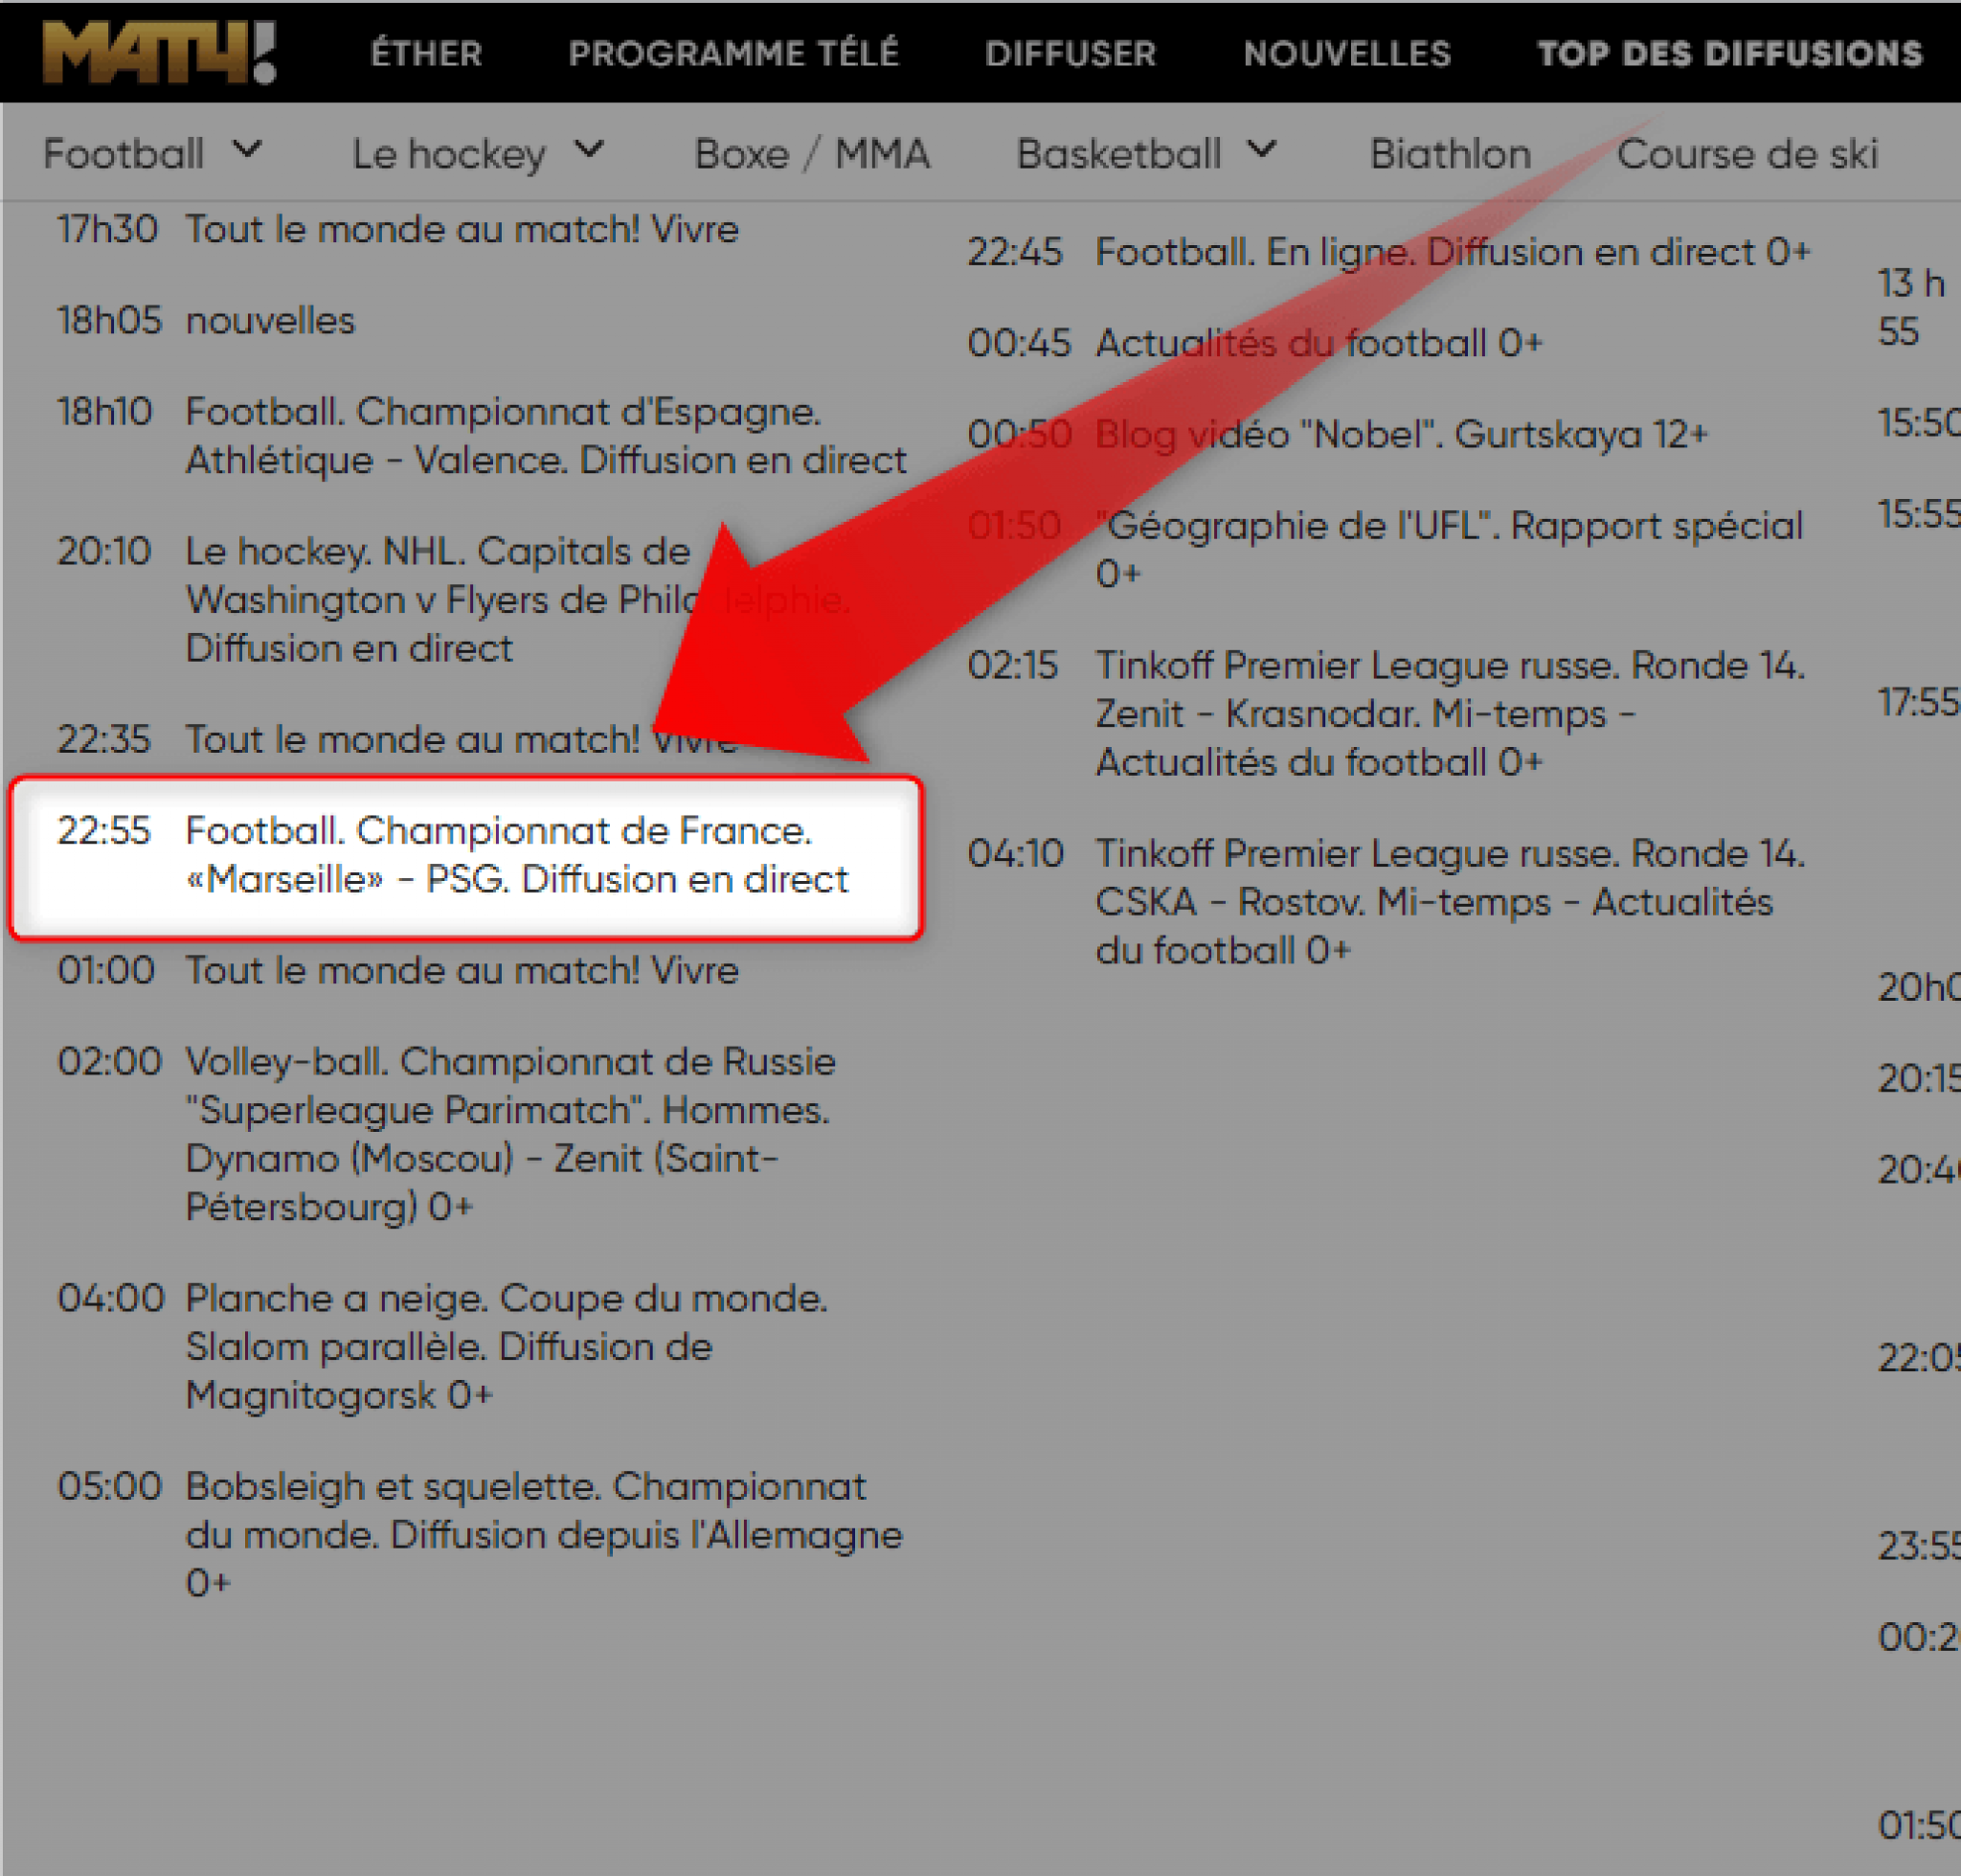1961x1876 pixels.
Task: Click the 13 h 55 time in third column
Action: [1910, 307]
